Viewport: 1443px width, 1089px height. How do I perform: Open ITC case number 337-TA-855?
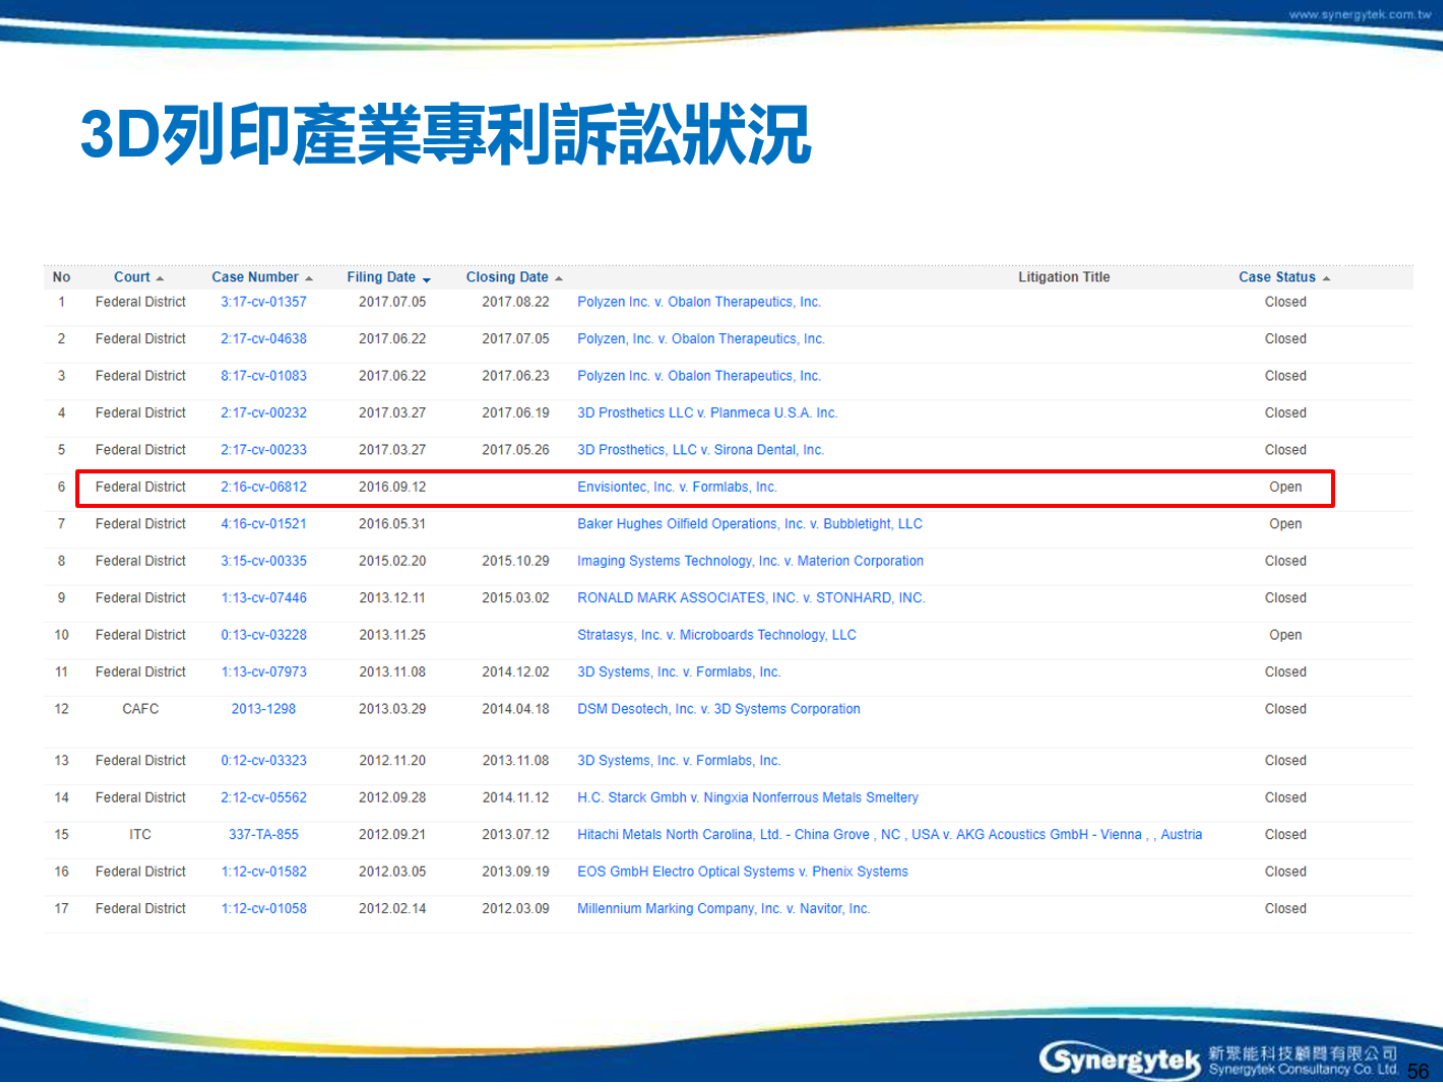pyautogui.click(x=264, y=835)
